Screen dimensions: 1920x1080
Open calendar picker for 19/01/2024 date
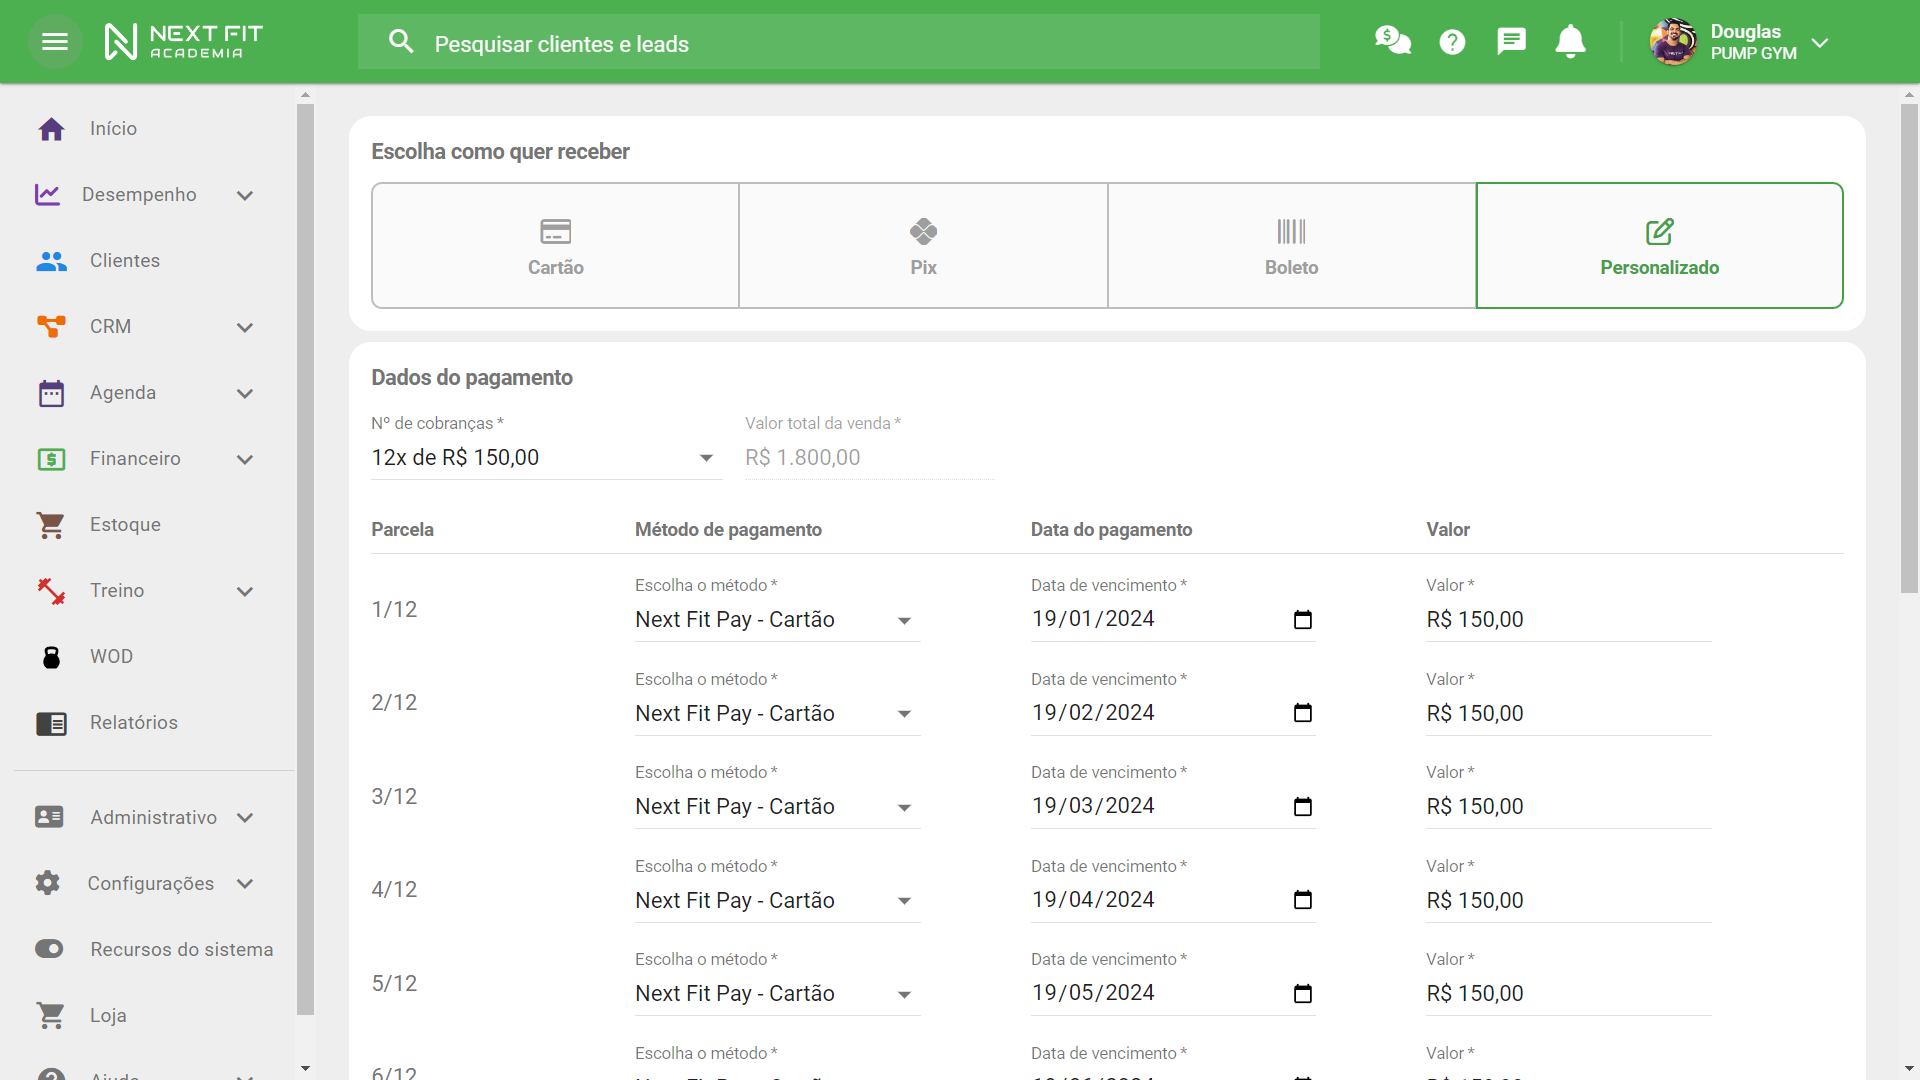[x=1302, y=620]
